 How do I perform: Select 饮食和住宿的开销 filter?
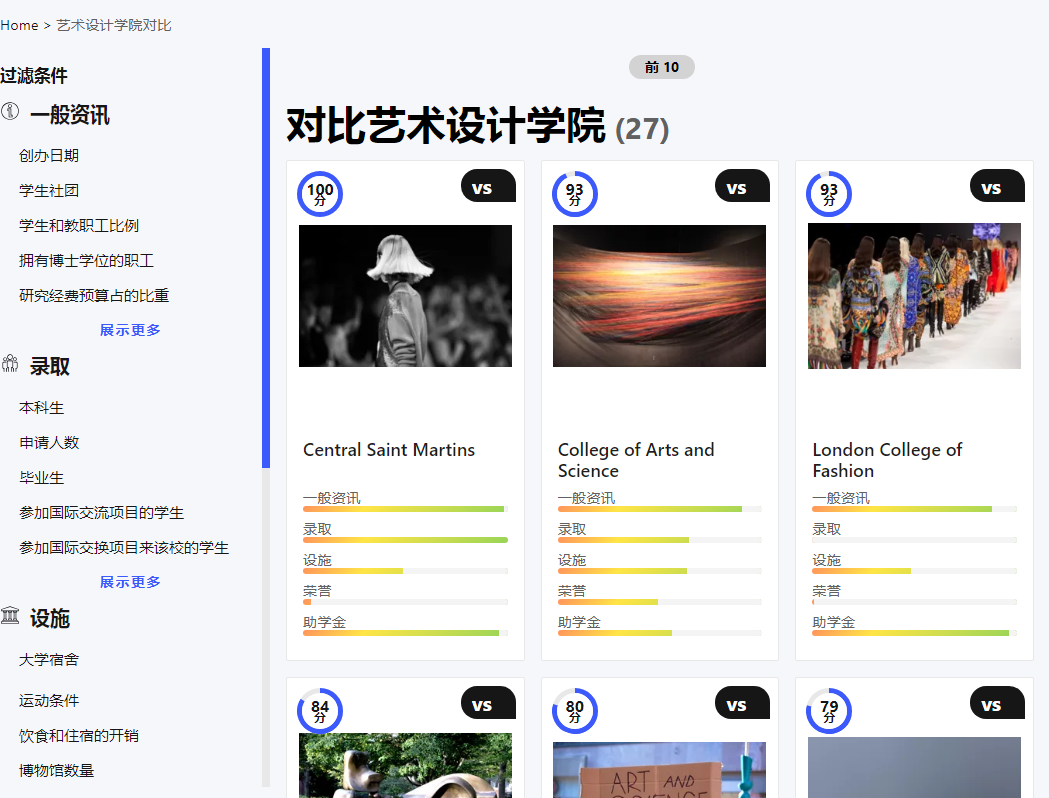(79, 736)
